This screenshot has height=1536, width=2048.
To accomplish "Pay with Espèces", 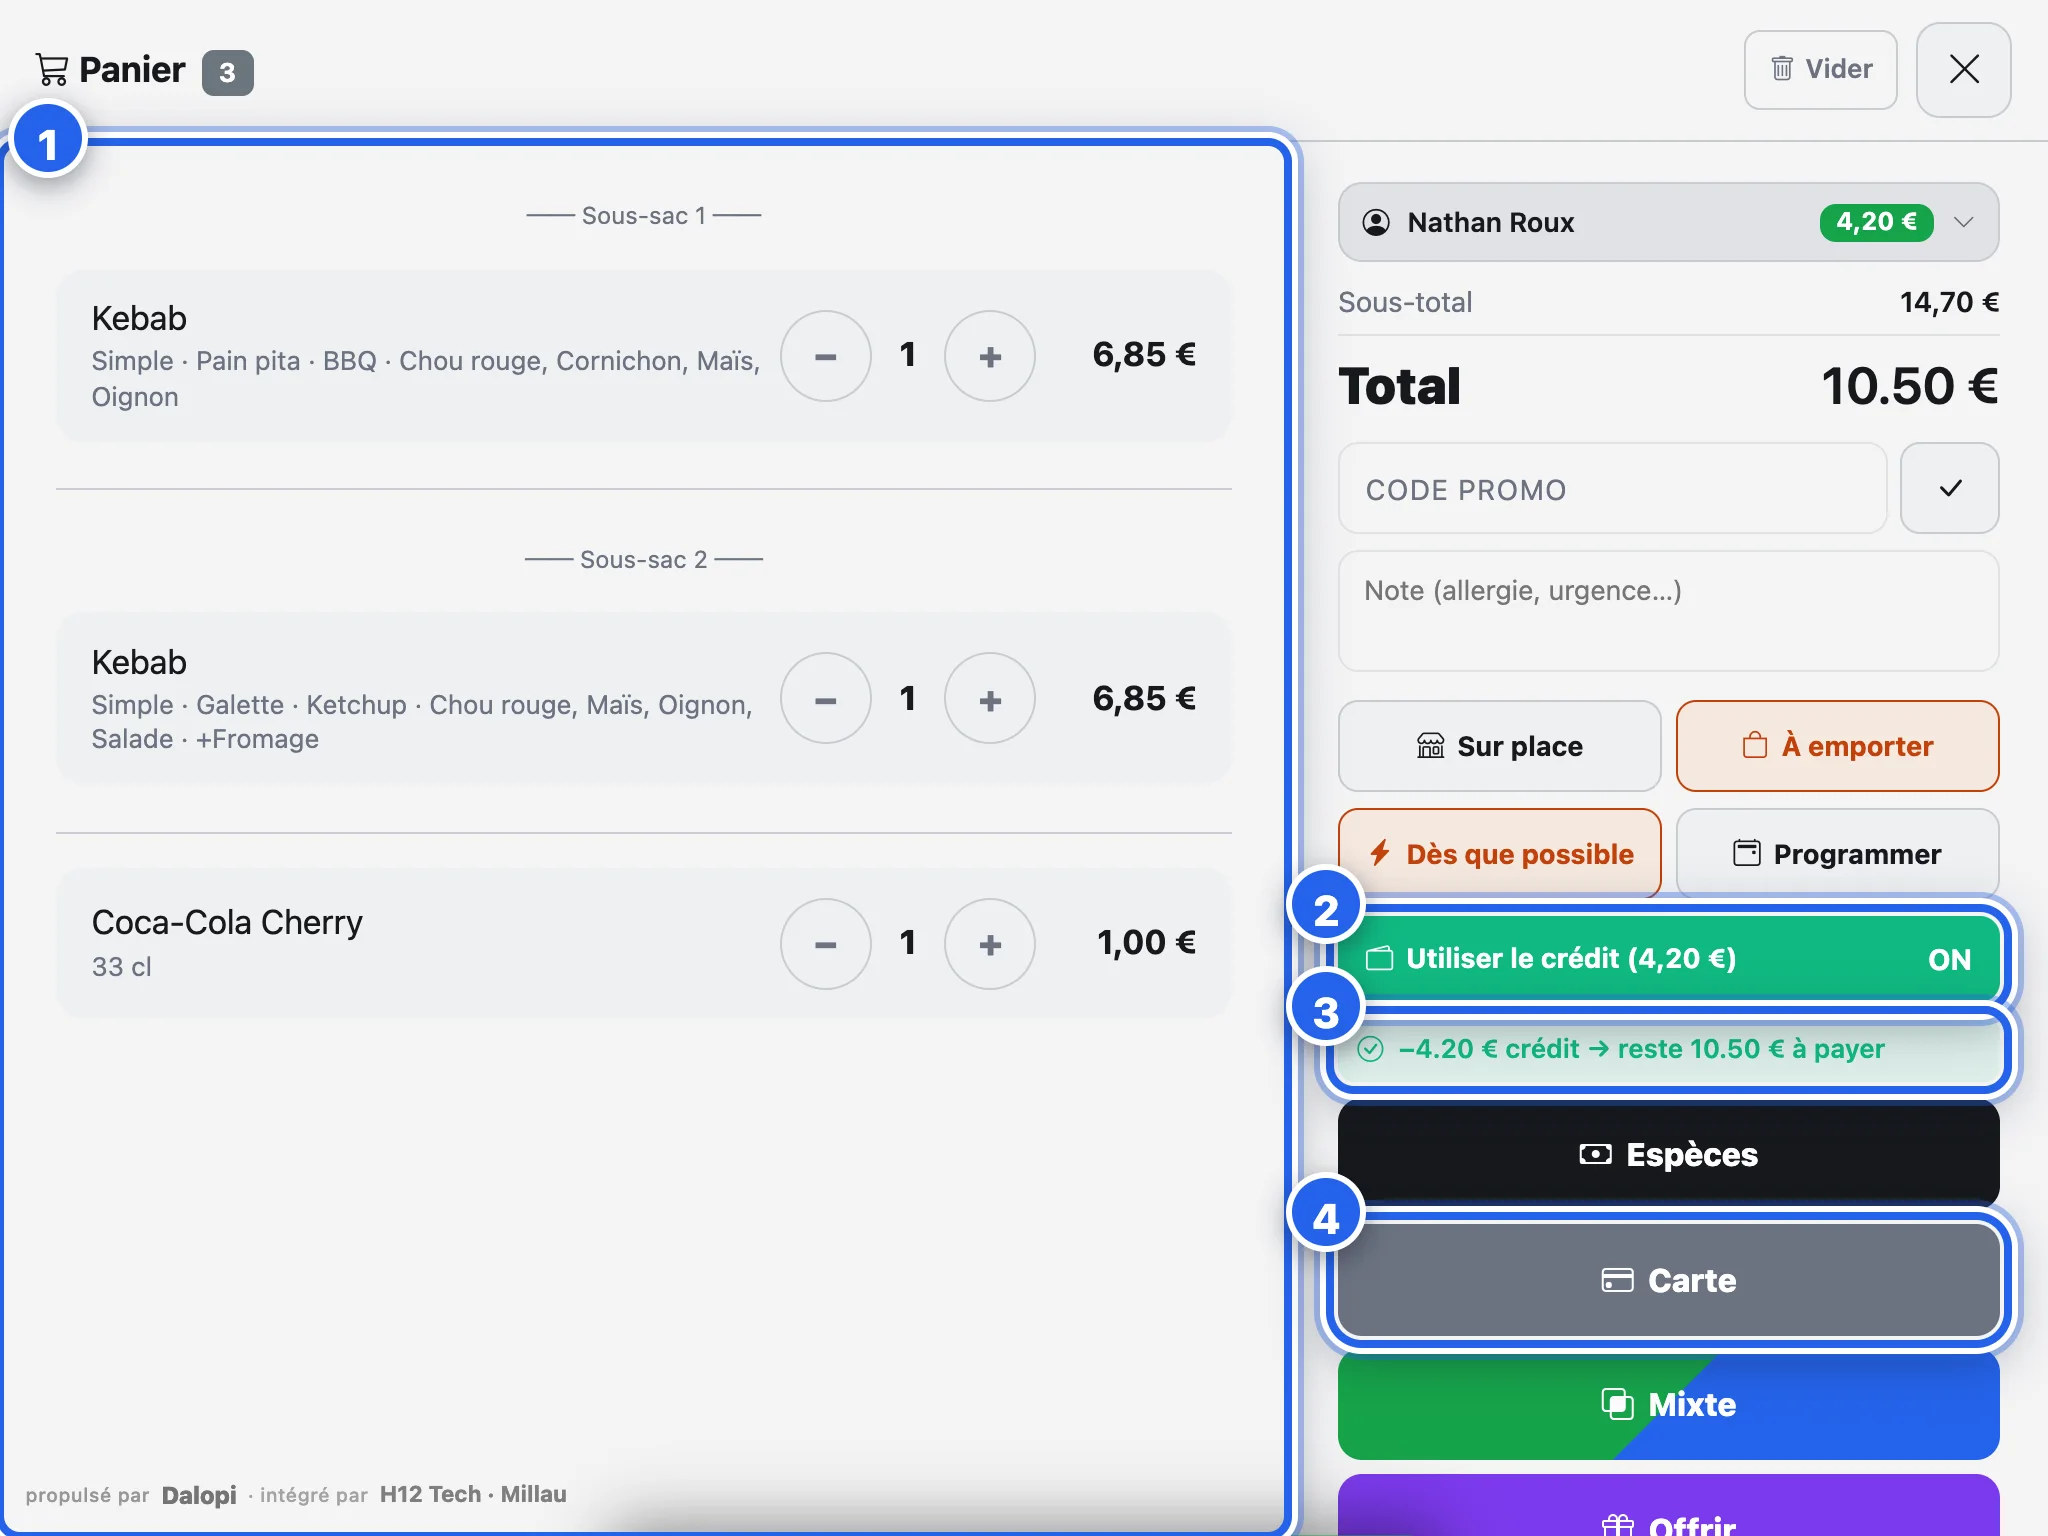I will click(1668, 1154).
